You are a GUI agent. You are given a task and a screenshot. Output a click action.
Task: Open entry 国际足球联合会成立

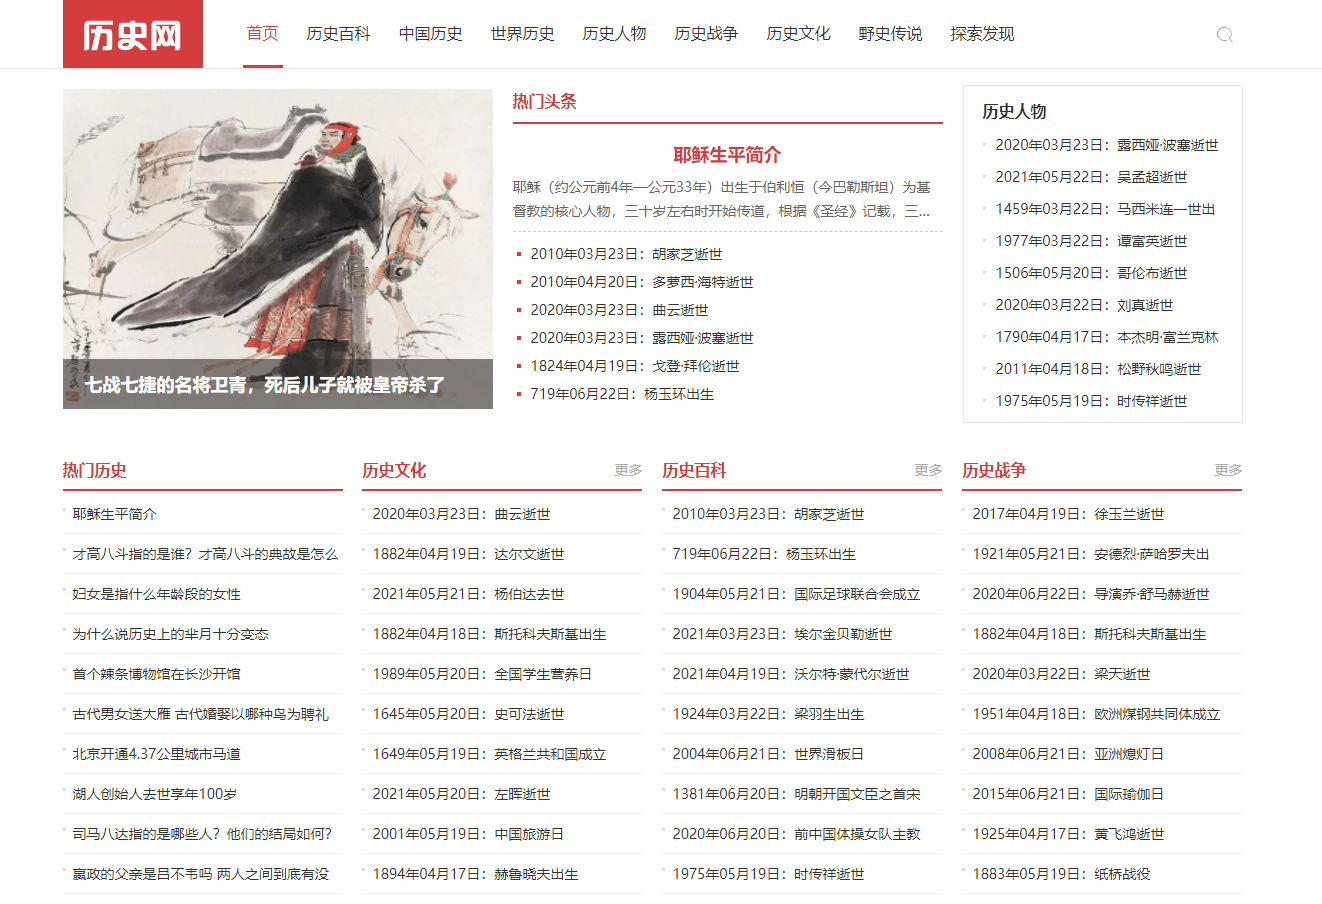[x=796, y=594]
